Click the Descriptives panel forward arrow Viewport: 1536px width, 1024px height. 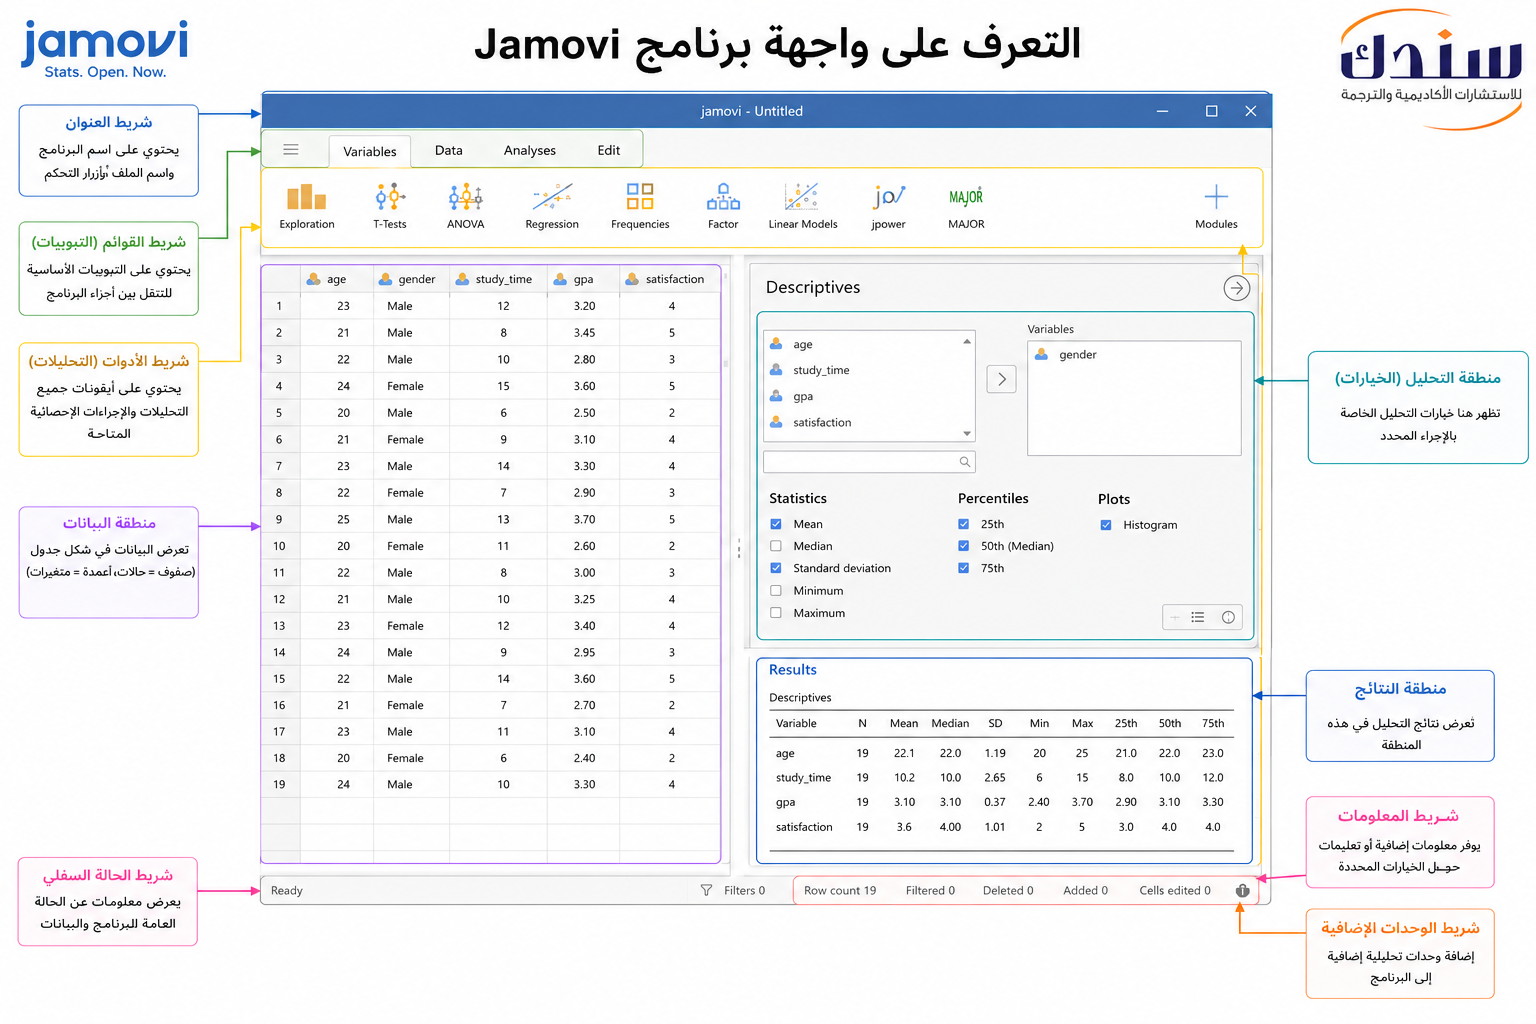tap(1237, 288)
